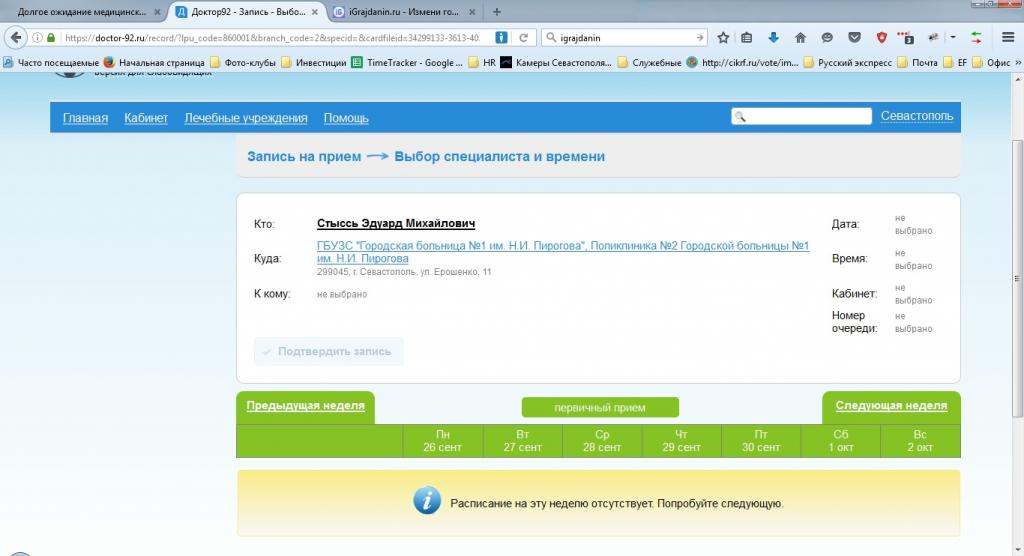
Task: Reload the page with the refresh icon
Action: [x=523, y=38]
